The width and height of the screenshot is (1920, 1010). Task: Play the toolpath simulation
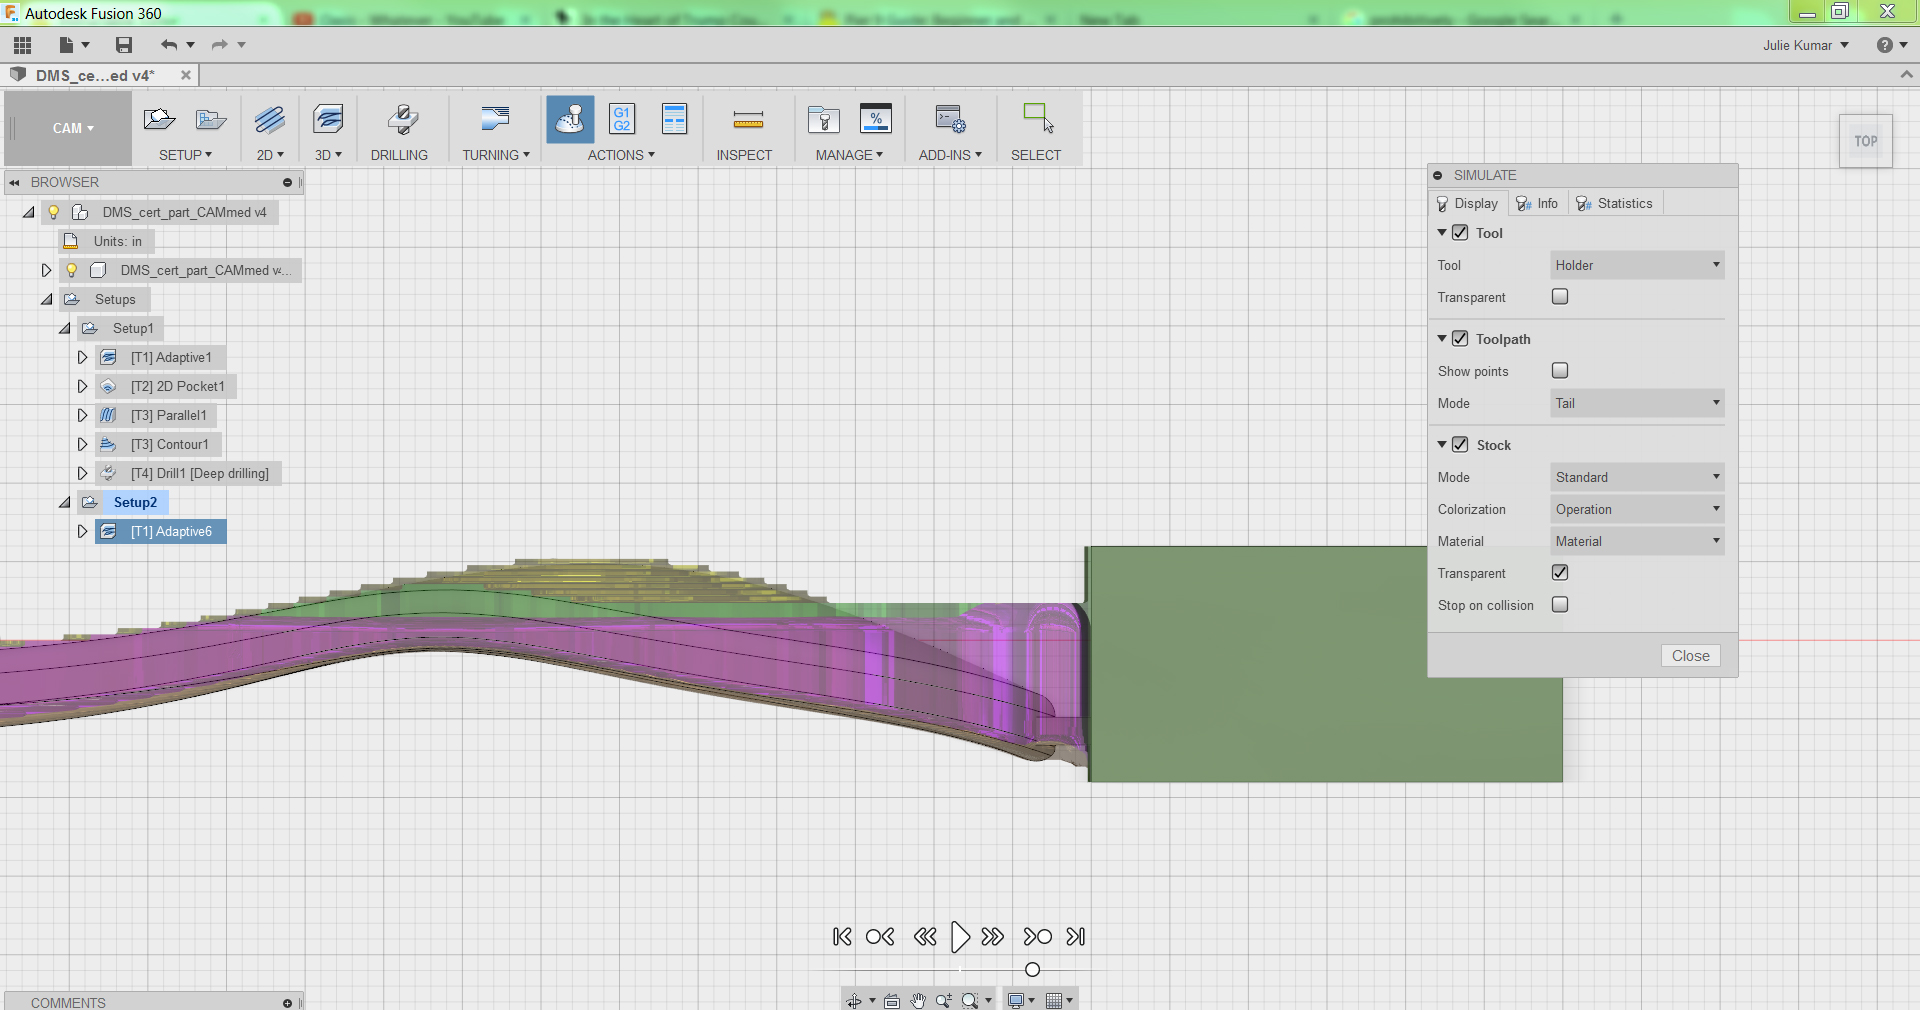(x=960, y=937)
